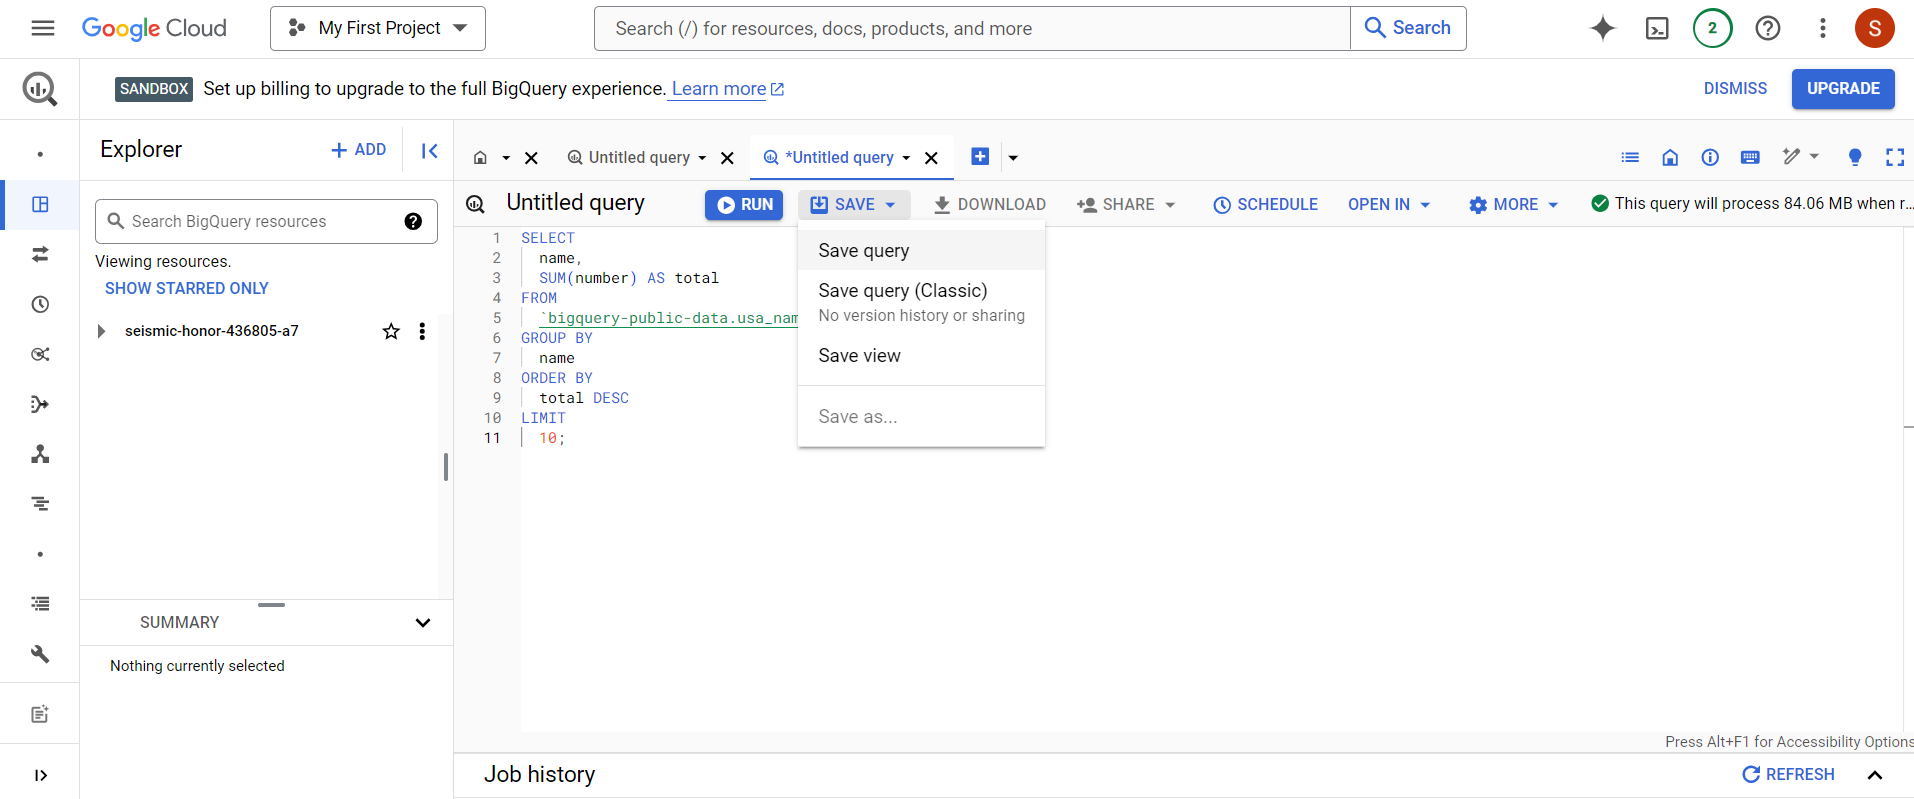Add a data source with ADD button

(x=358, y=149)
